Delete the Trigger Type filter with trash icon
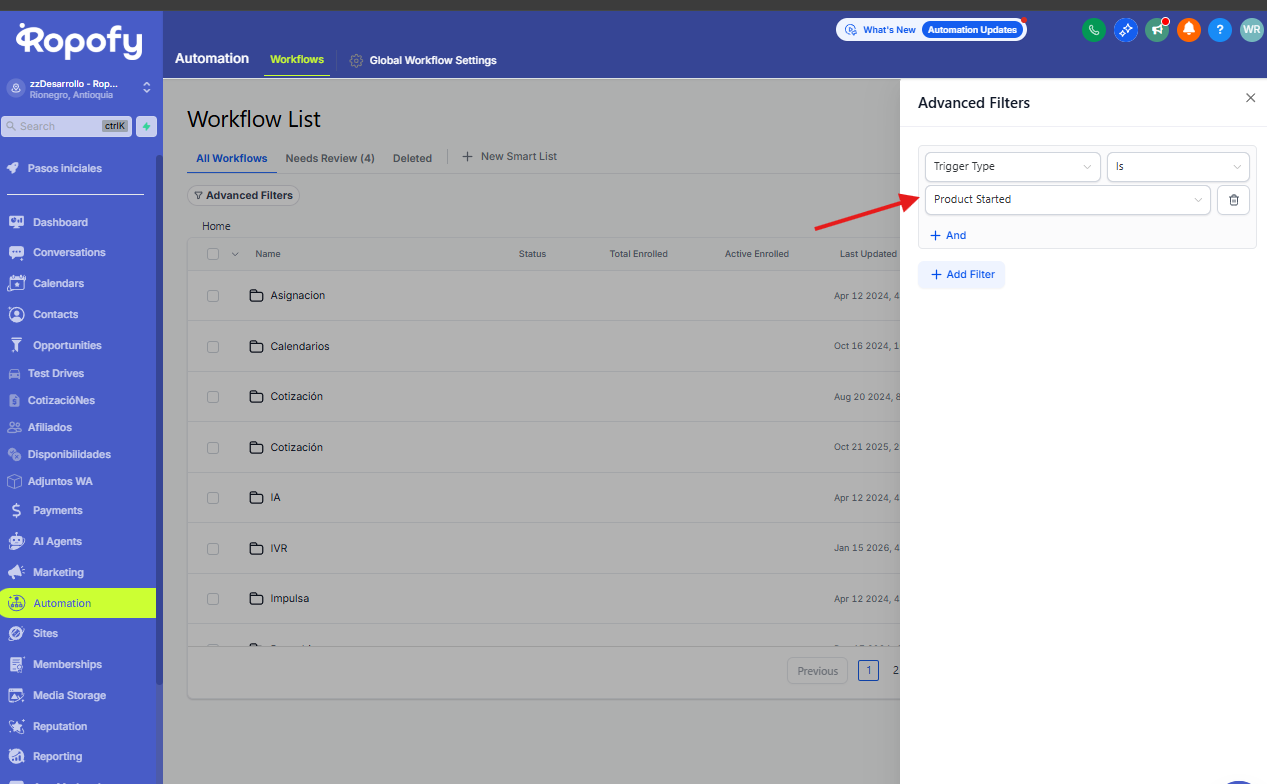Image resolution: width=1267 pixels, height=784 pixels. point(1233,200)
